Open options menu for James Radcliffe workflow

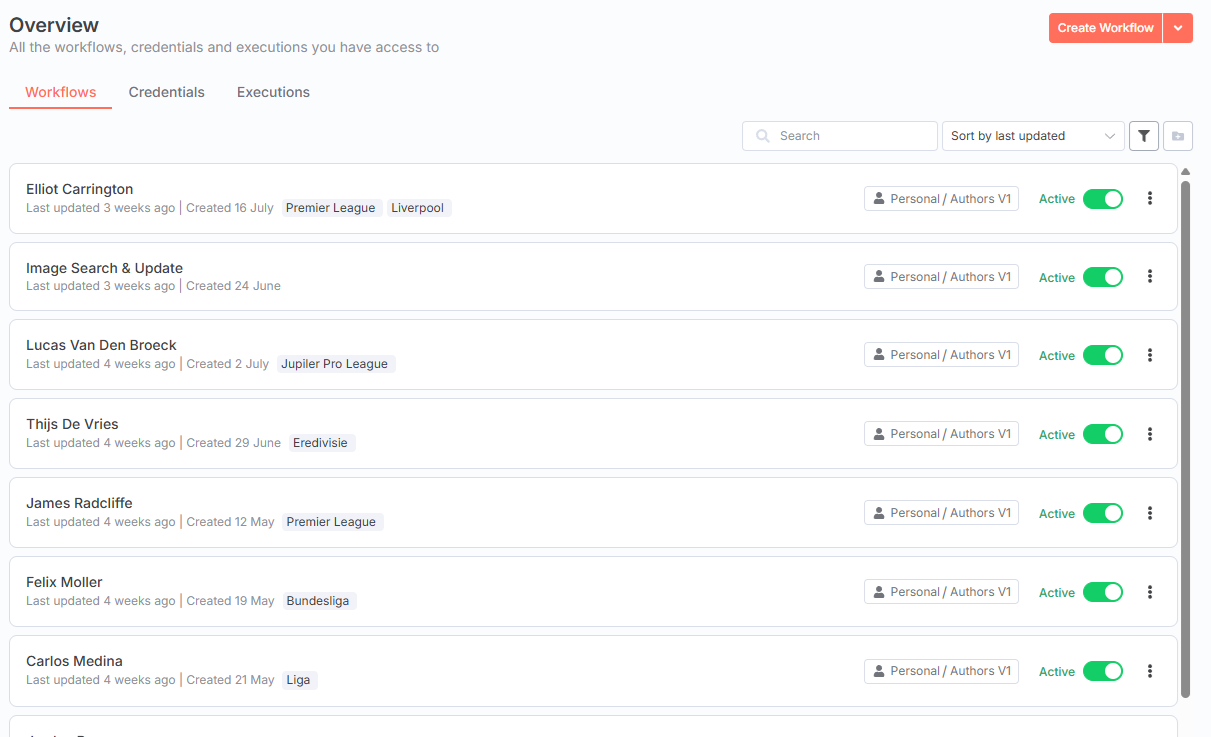(1149, 512)
